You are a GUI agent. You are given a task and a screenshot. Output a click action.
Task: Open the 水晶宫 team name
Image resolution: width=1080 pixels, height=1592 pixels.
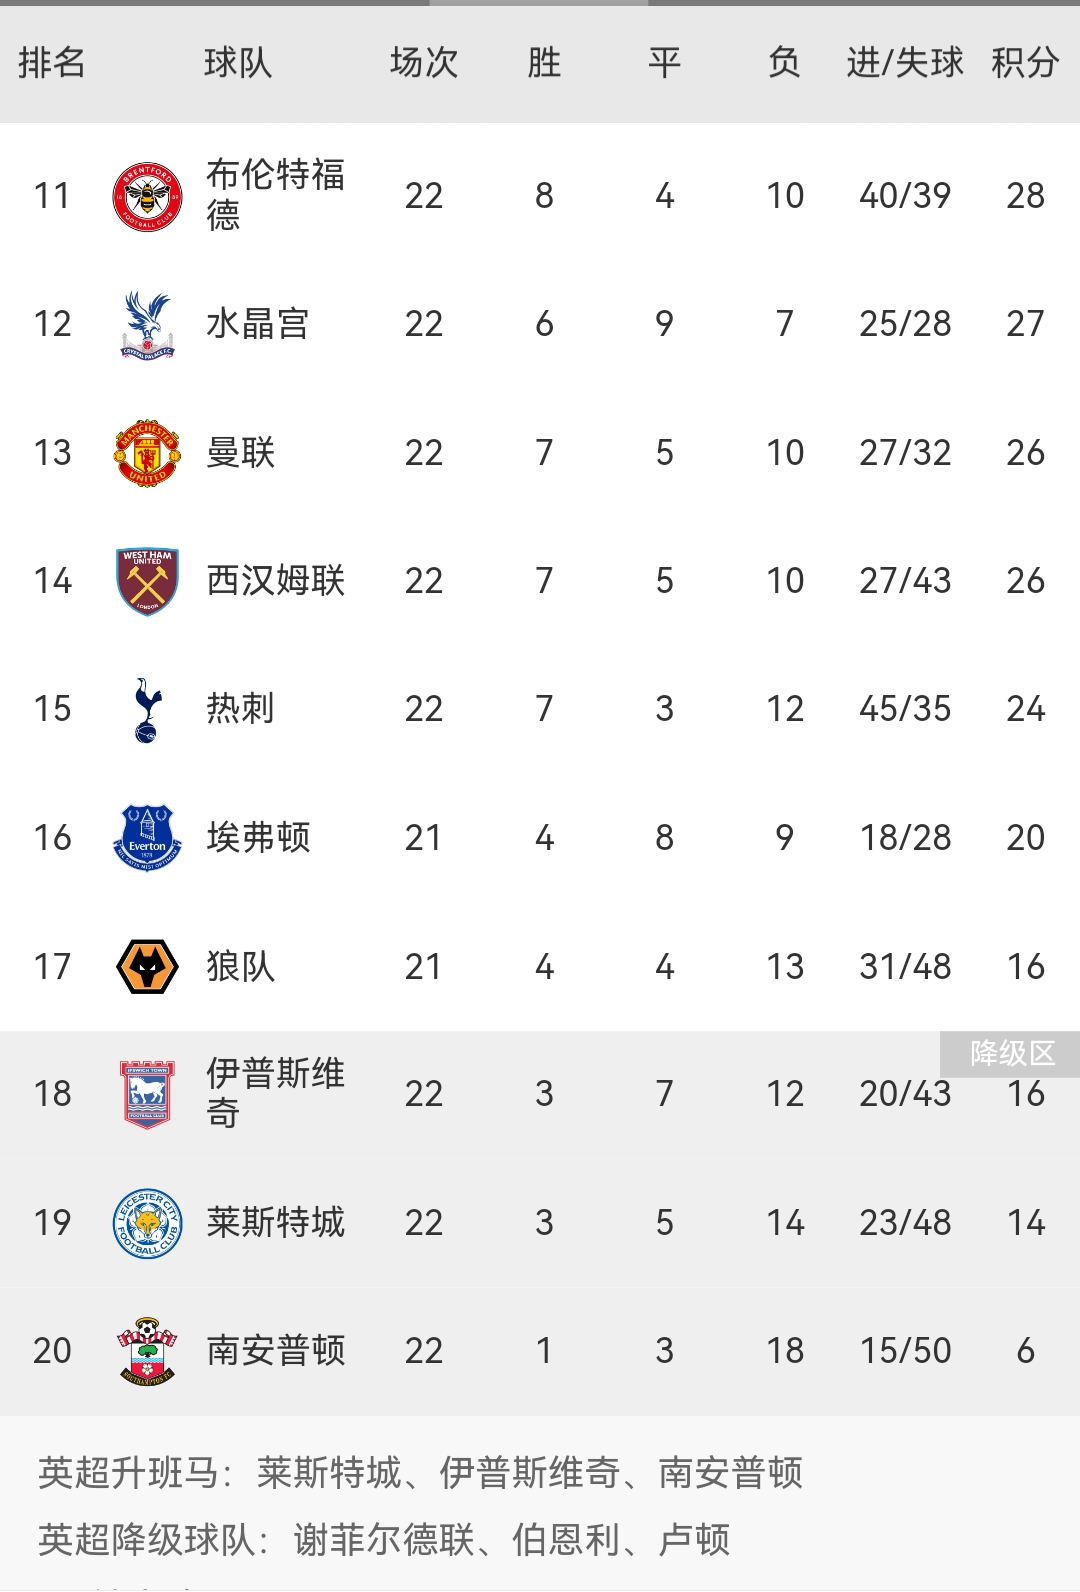258,324
